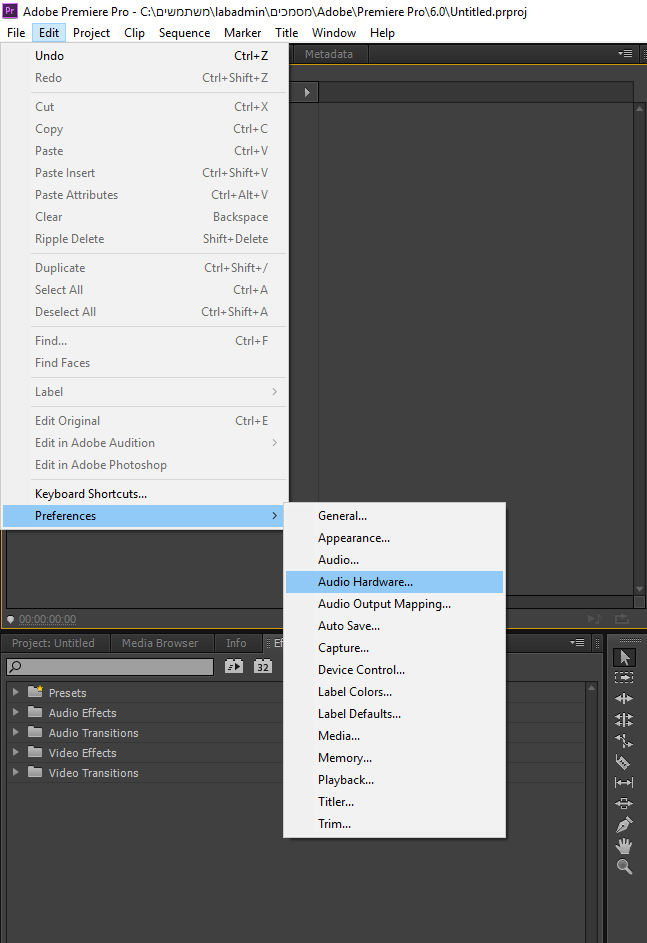This screenshot has width=647, height=943.
Task: Select the Selection arrow tool
Action: 624,657
